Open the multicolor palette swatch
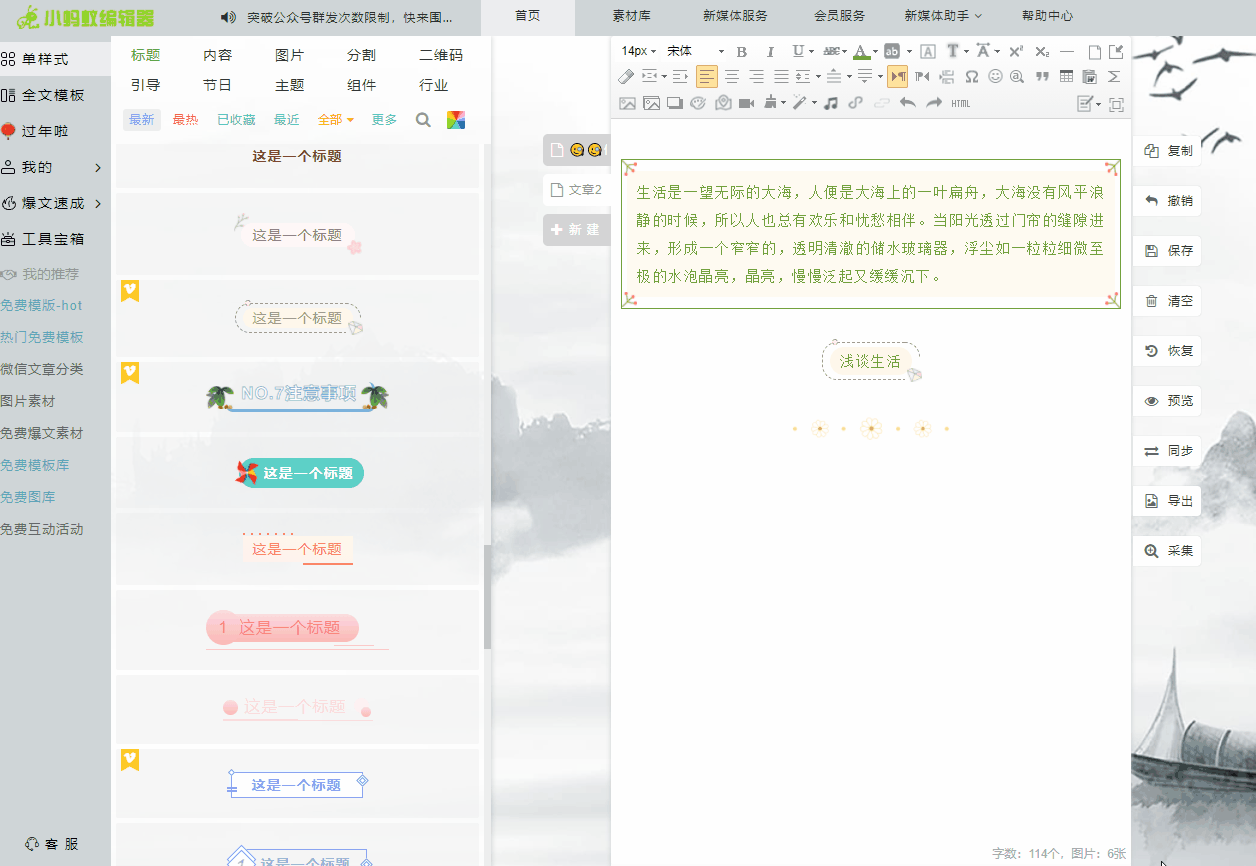Image resolution: width=1256 pixels, height=866 pixels. click(456, 120)
